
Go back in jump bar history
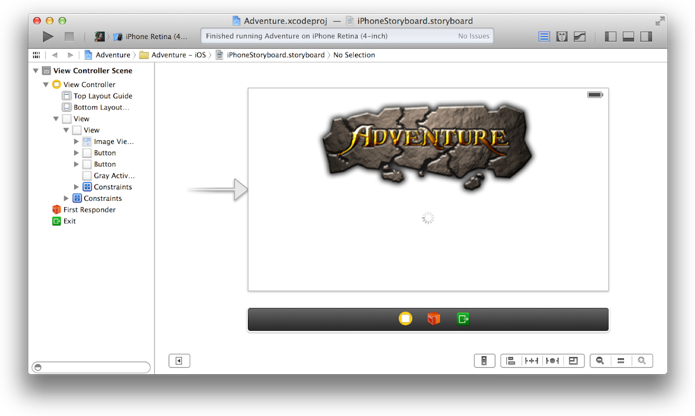pyautogui.click(x=55, y=55)
